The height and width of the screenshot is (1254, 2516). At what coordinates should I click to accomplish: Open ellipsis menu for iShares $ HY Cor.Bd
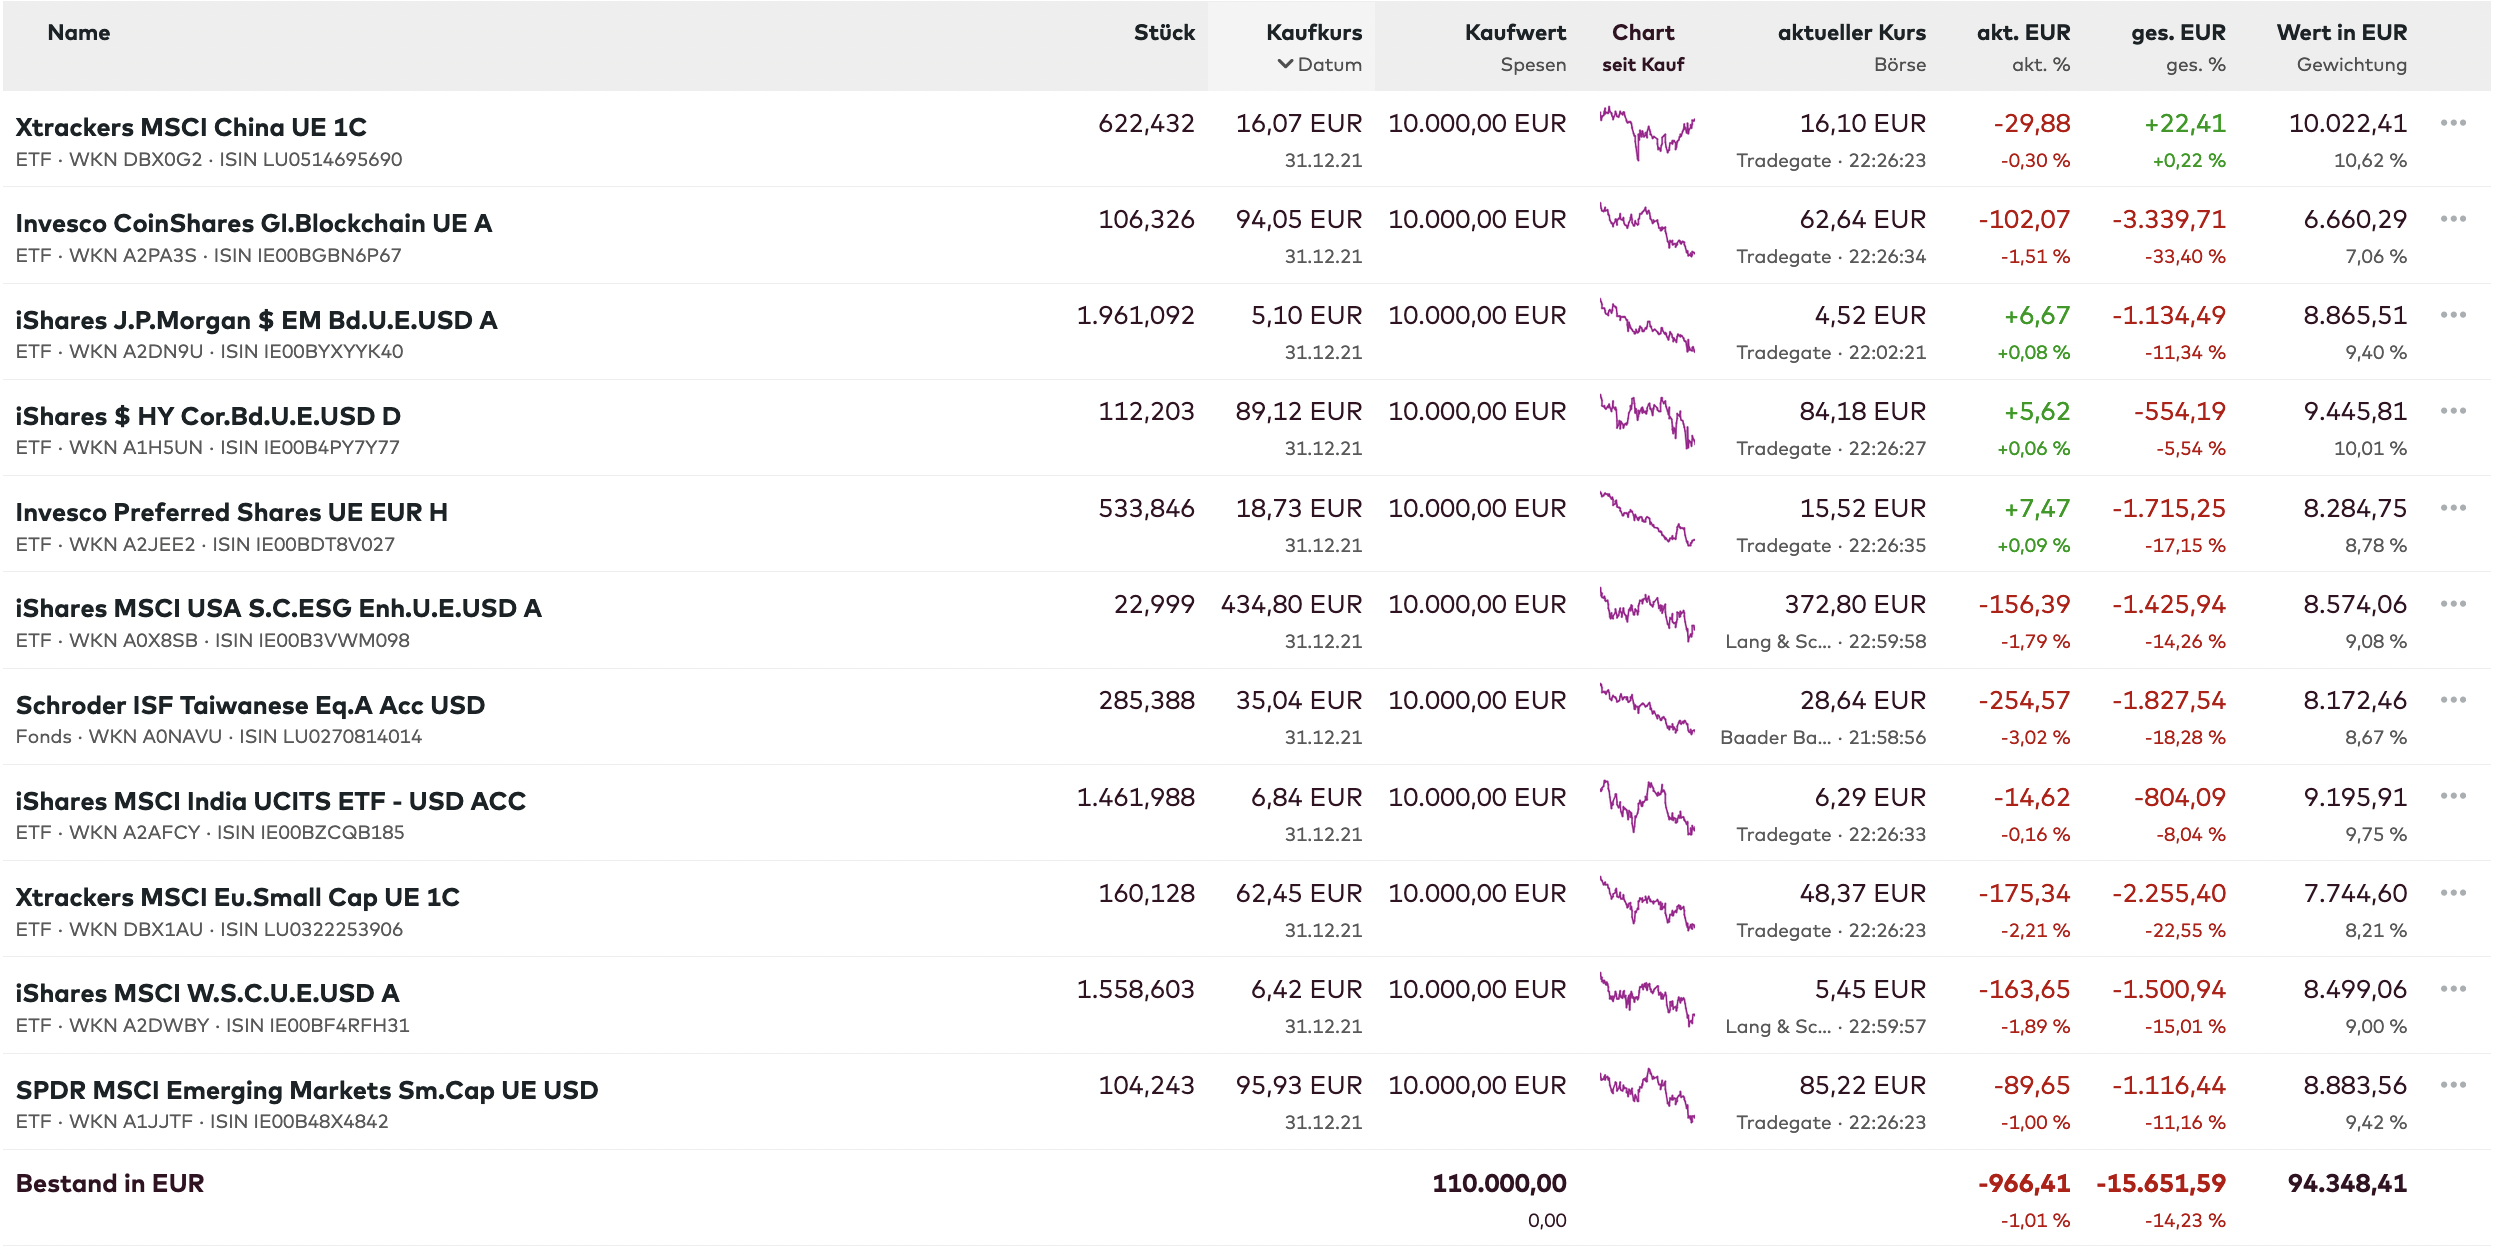tap(2452, 411)
